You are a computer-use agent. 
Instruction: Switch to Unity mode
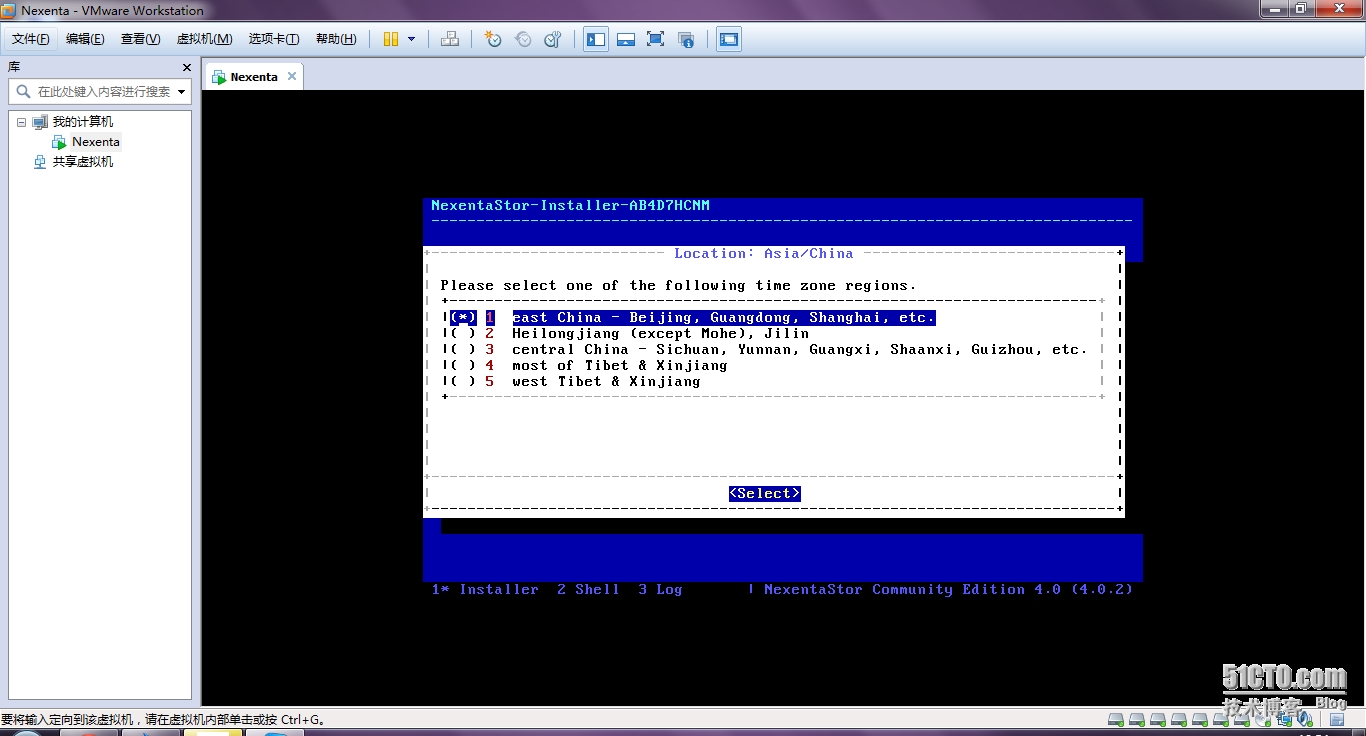click(x=686, y=39)
